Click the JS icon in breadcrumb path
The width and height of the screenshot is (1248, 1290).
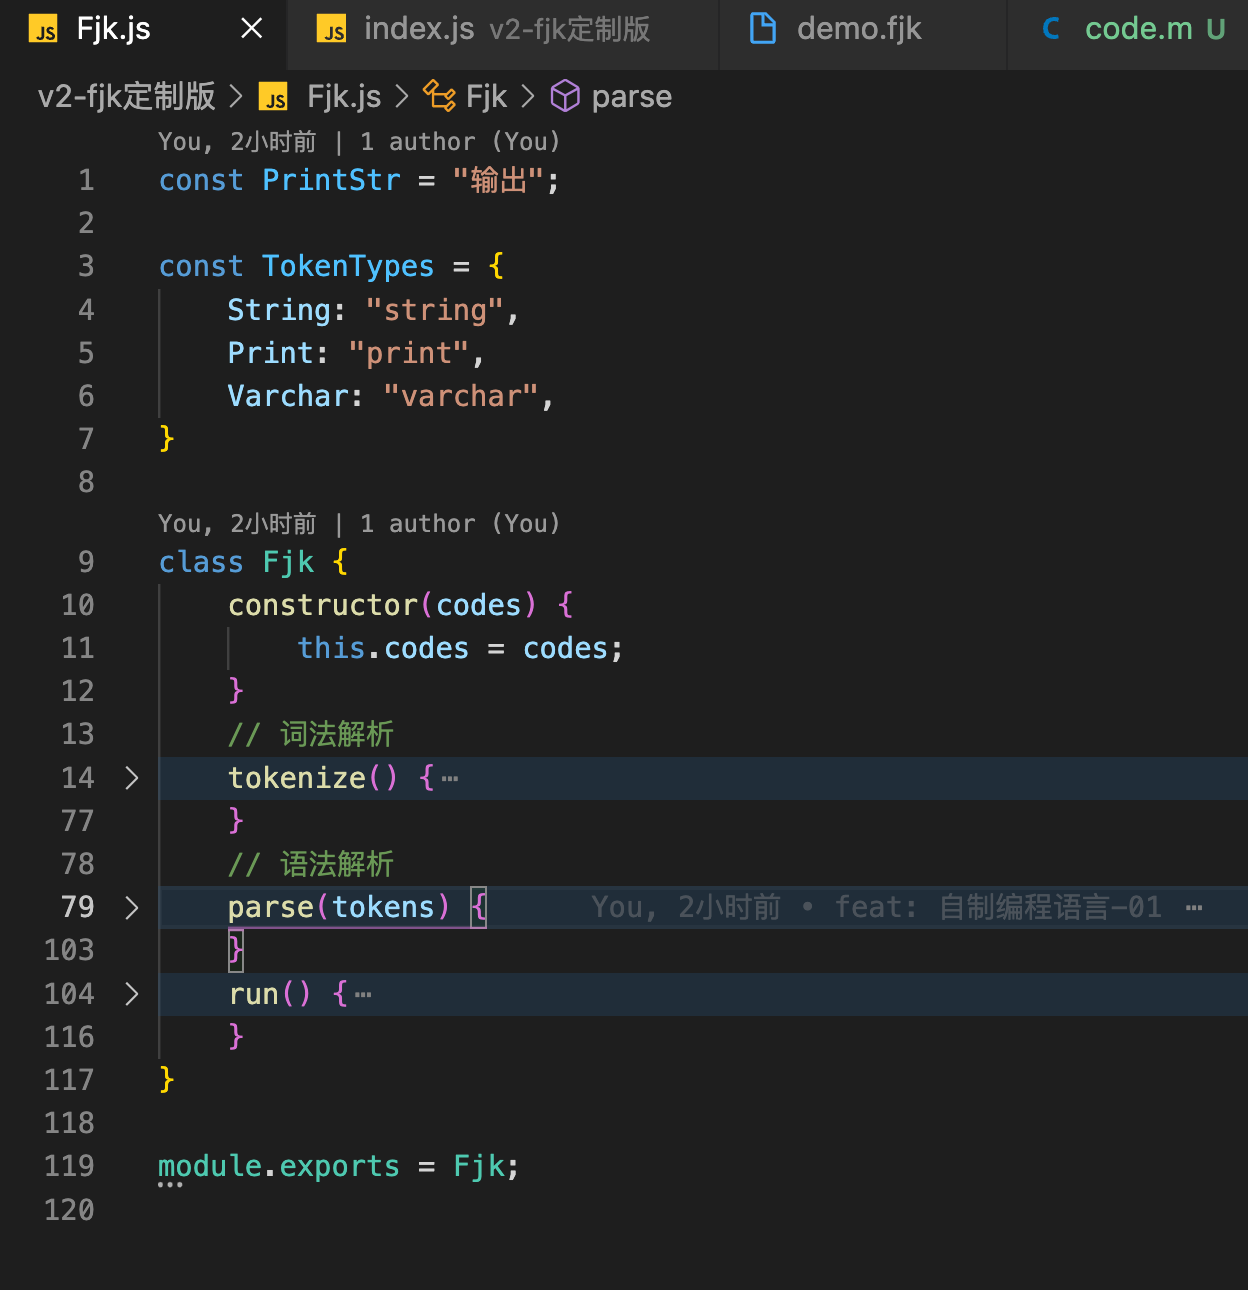273,97
